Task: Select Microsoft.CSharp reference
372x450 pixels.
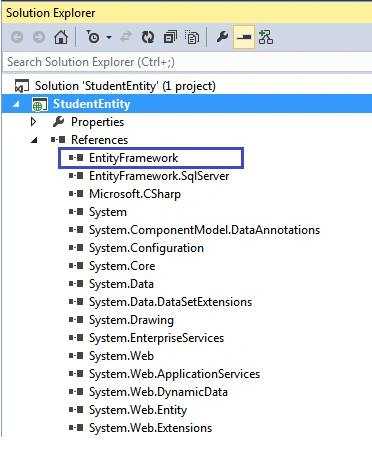Action: pyautogui.click(x=135, y=194)
